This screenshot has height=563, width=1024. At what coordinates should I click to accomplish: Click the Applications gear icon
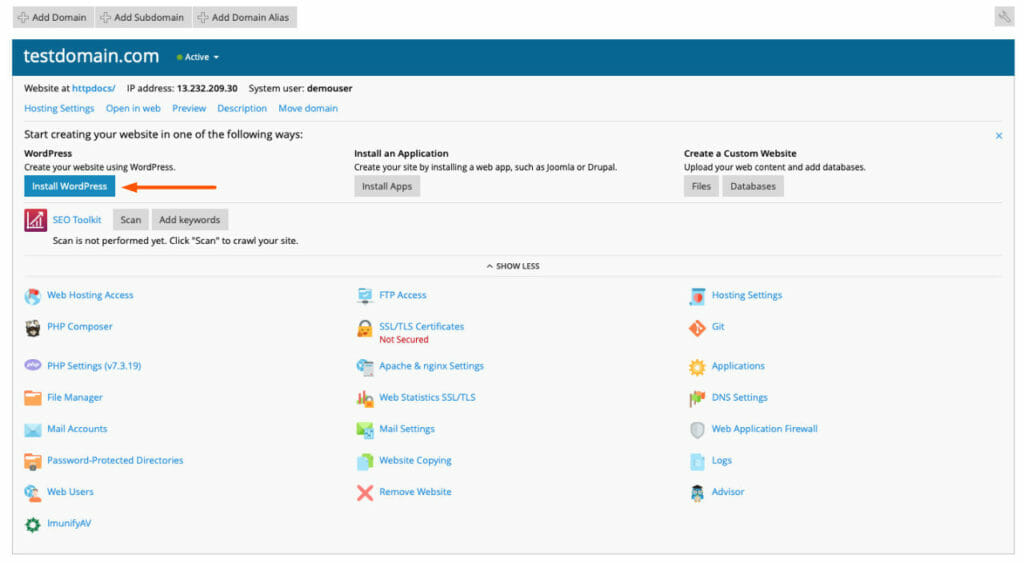tap(697, 366)
